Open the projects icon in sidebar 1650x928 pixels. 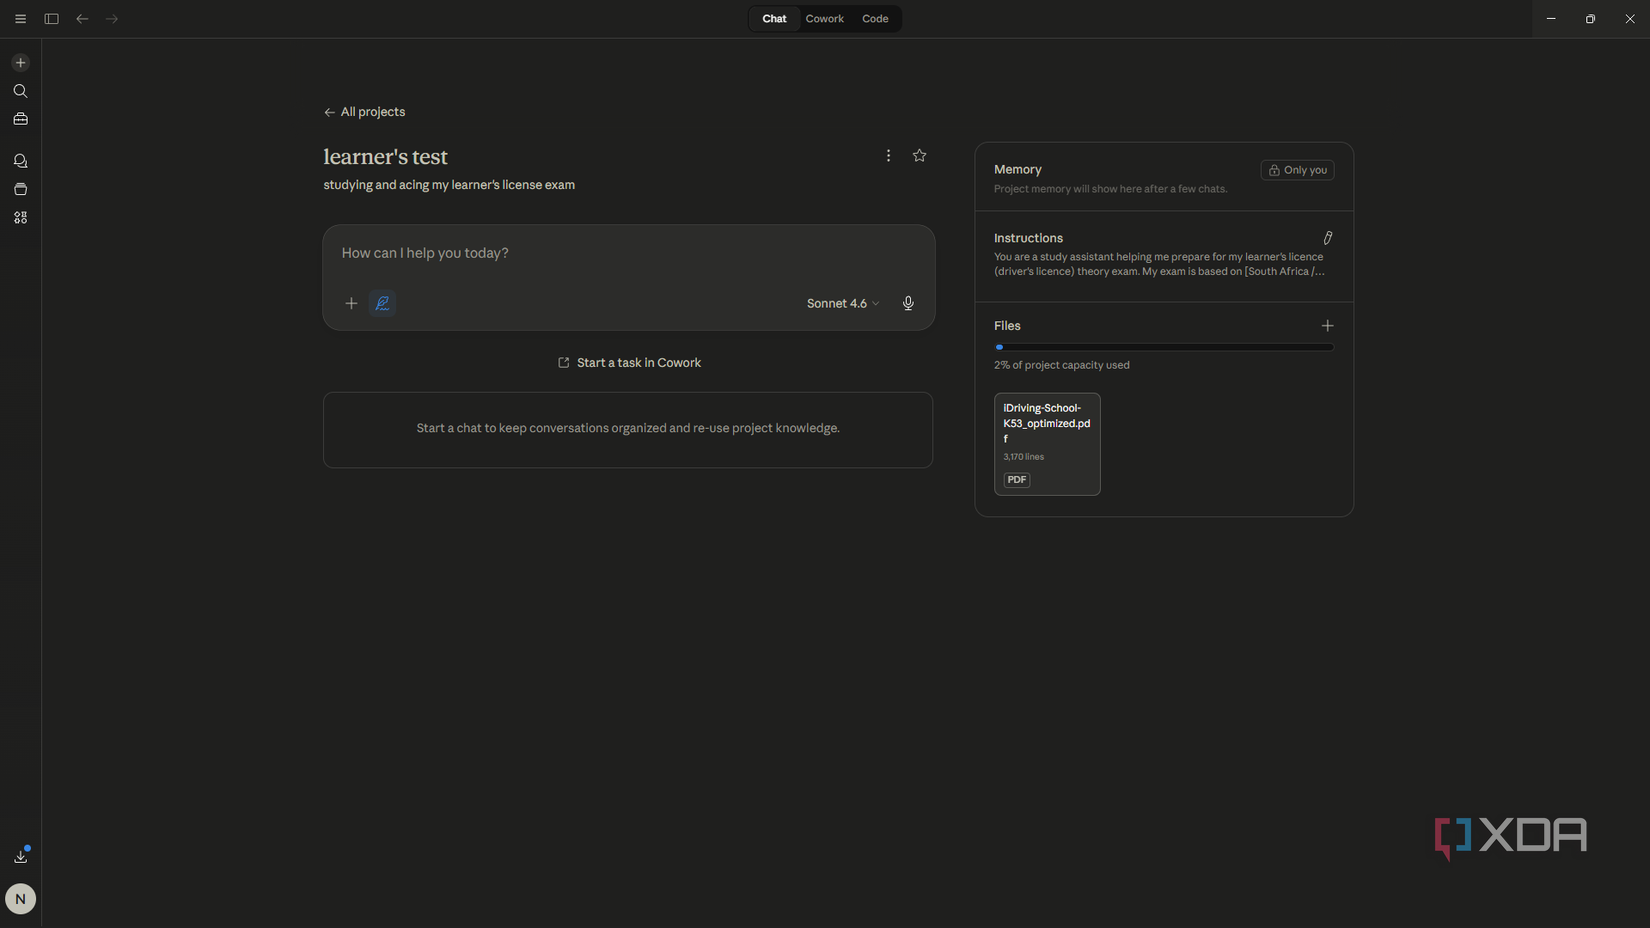tap(20, 189)
